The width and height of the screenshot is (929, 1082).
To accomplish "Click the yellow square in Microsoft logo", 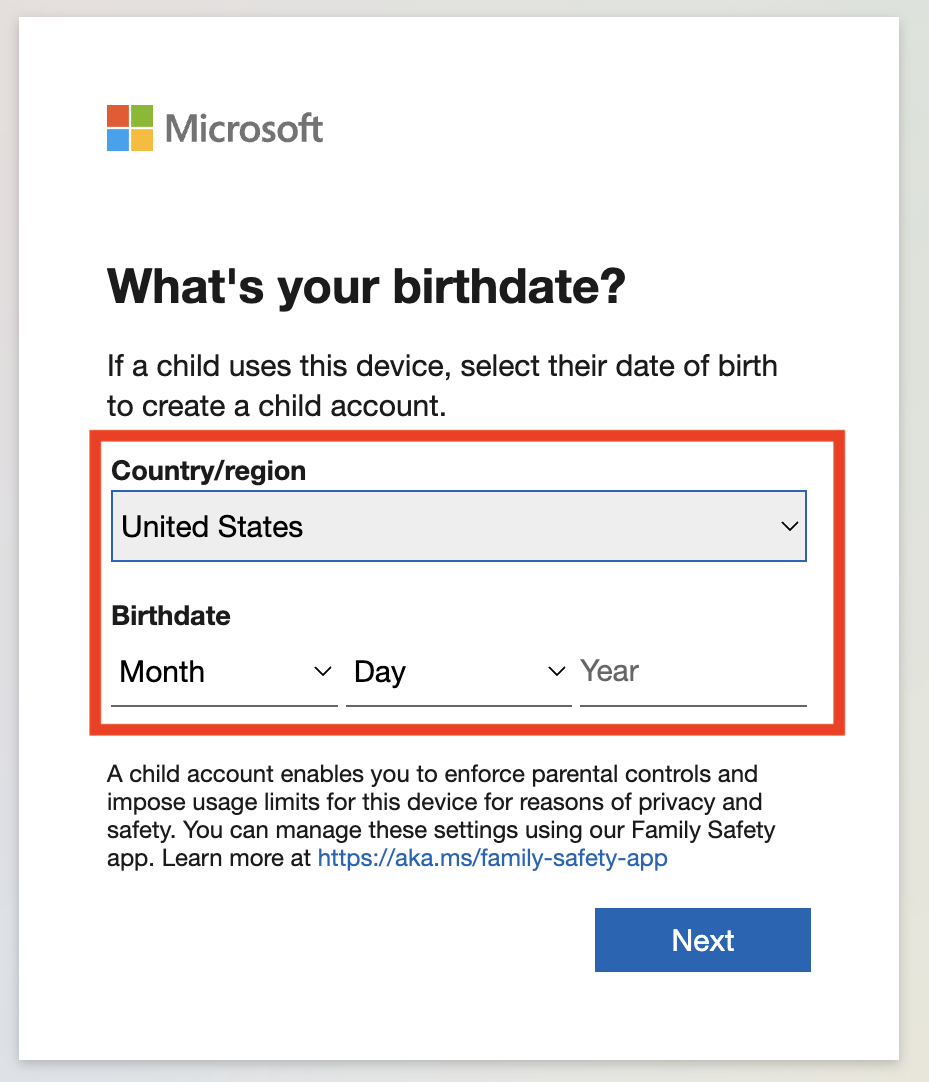I will tap(145, 141).
